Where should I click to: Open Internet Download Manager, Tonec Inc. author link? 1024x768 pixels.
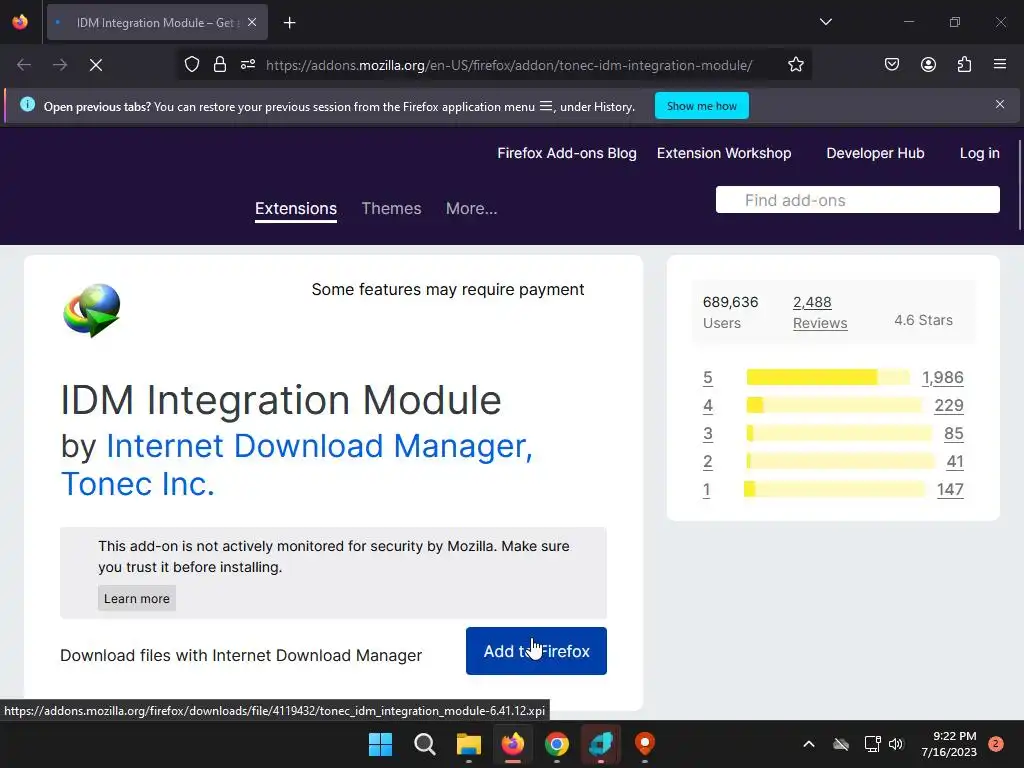(x=297, y=465)
